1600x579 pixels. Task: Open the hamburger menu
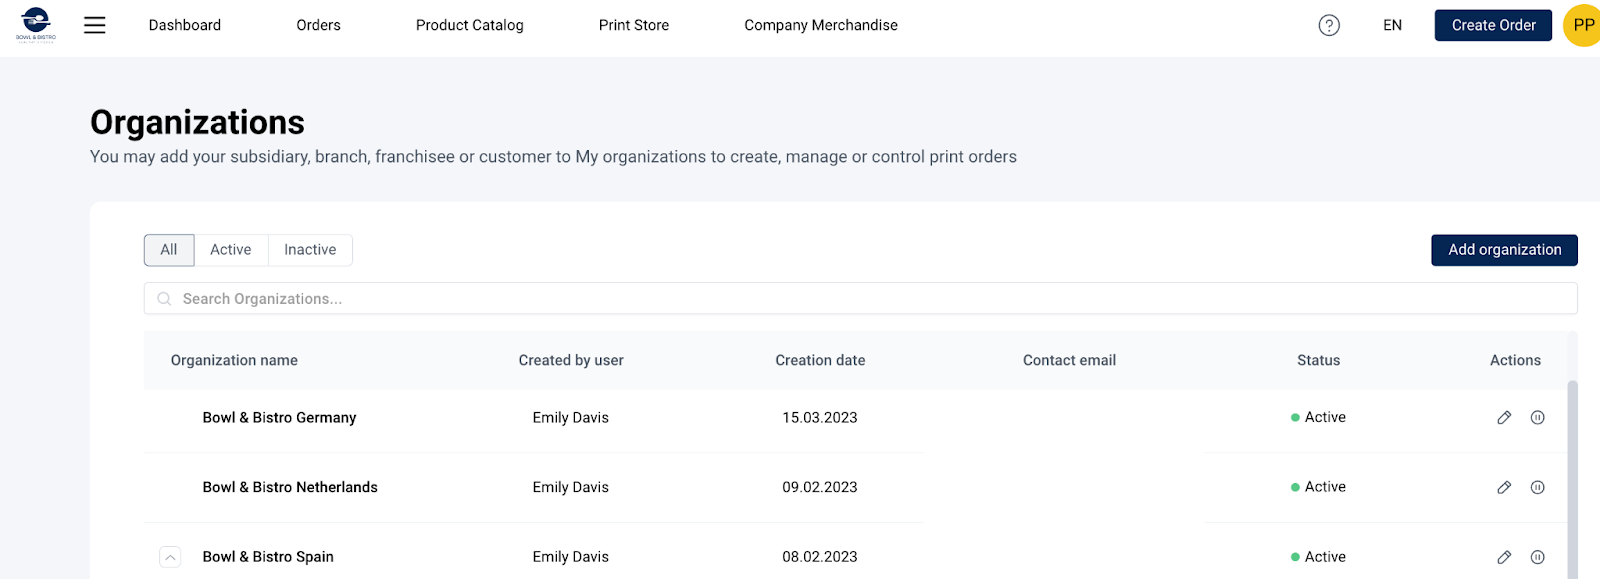coord(95,25)
